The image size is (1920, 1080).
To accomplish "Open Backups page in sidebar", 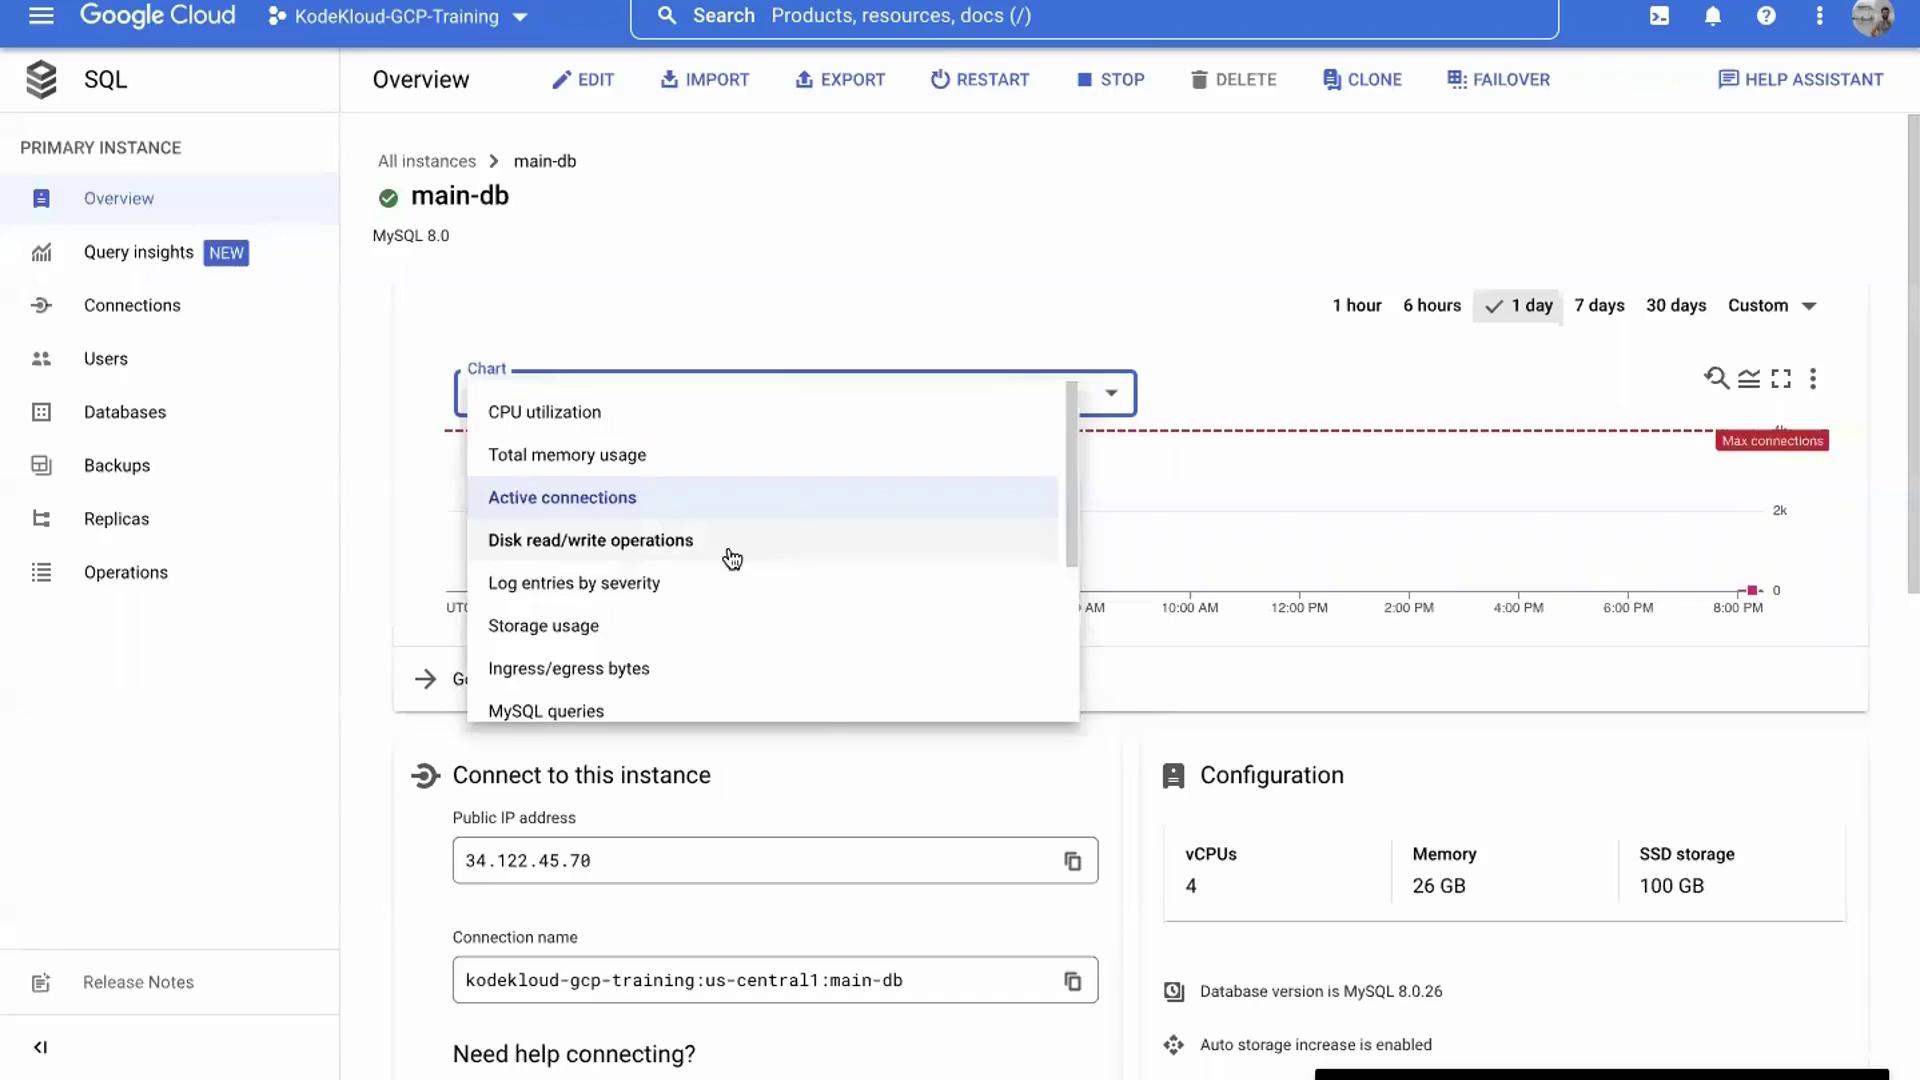I will click(x=169, y=466).
